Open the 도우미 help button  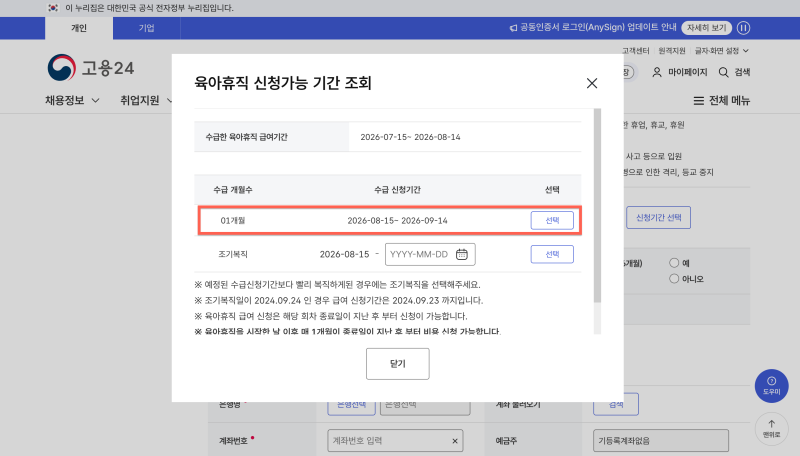click(771, 386)
